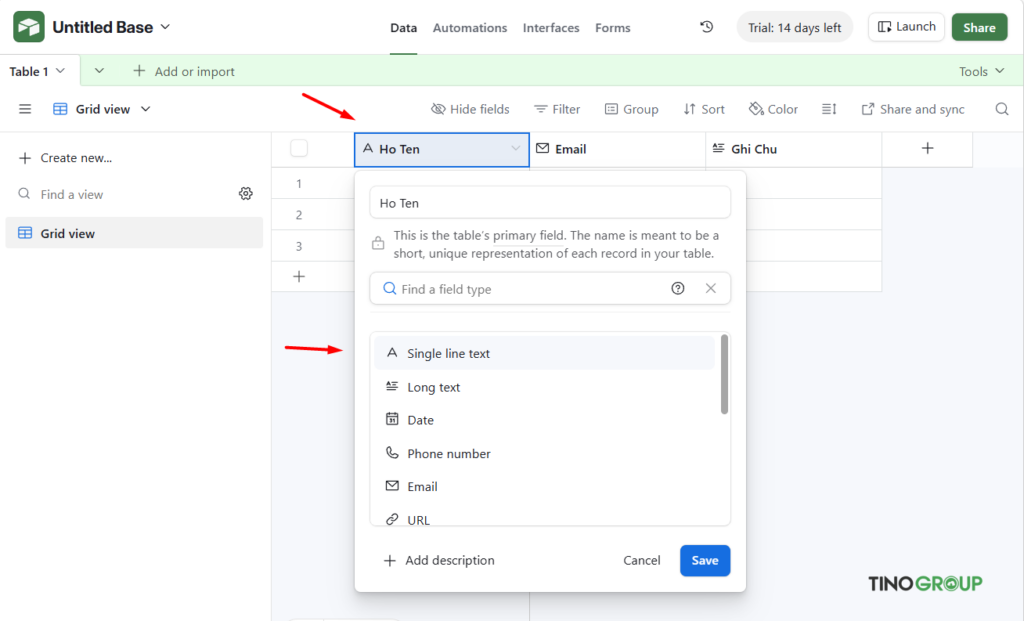Open the Interfaces tab

(x=551, y=27)
